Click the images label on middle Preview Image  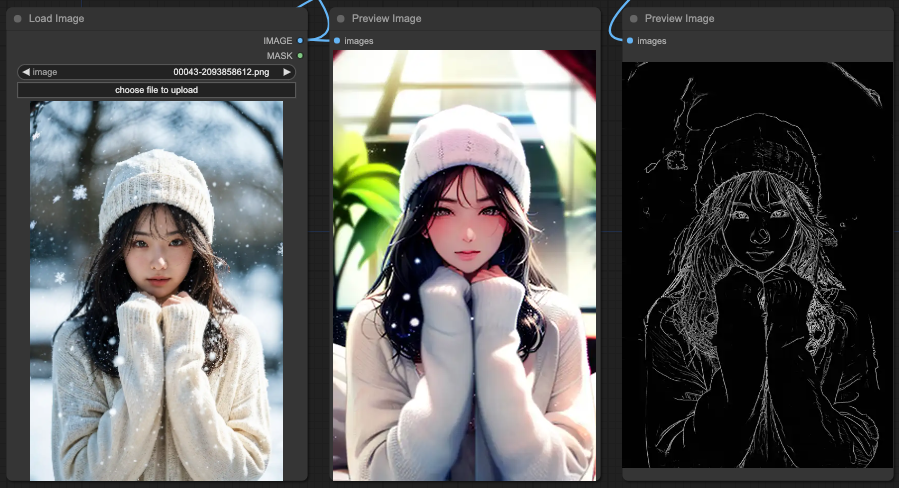358,41
